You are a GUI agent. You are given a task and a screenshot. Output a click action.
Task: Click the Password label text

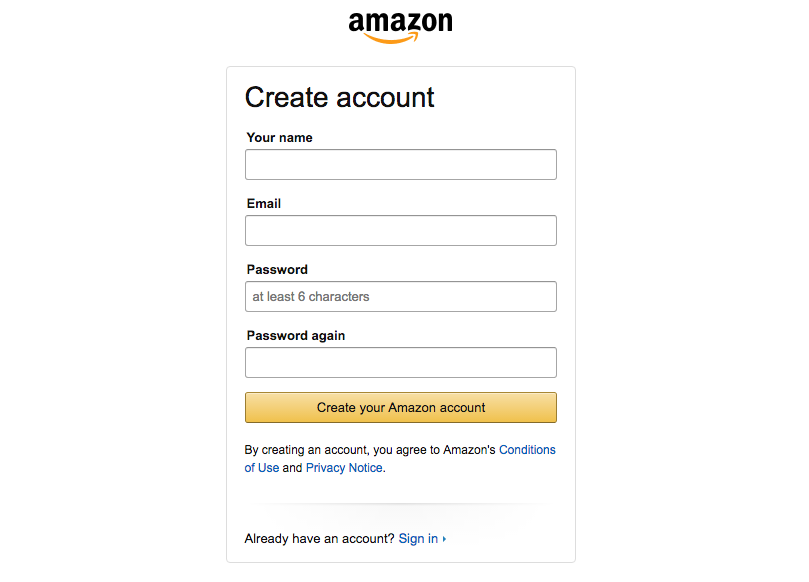point(277,270)
